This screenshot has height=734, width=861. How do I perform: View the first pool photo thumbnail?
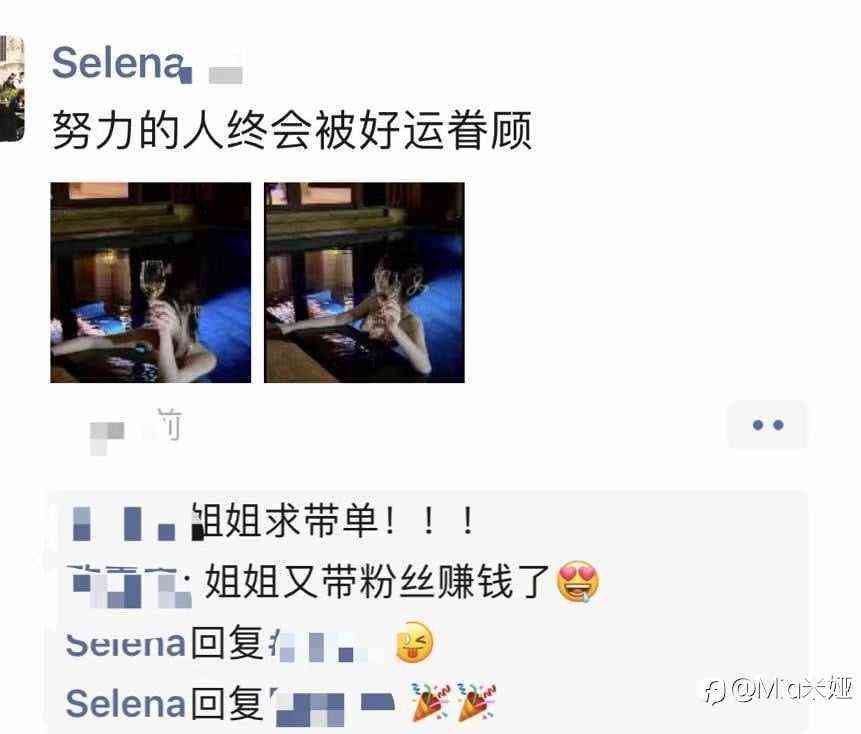point(150,282)
